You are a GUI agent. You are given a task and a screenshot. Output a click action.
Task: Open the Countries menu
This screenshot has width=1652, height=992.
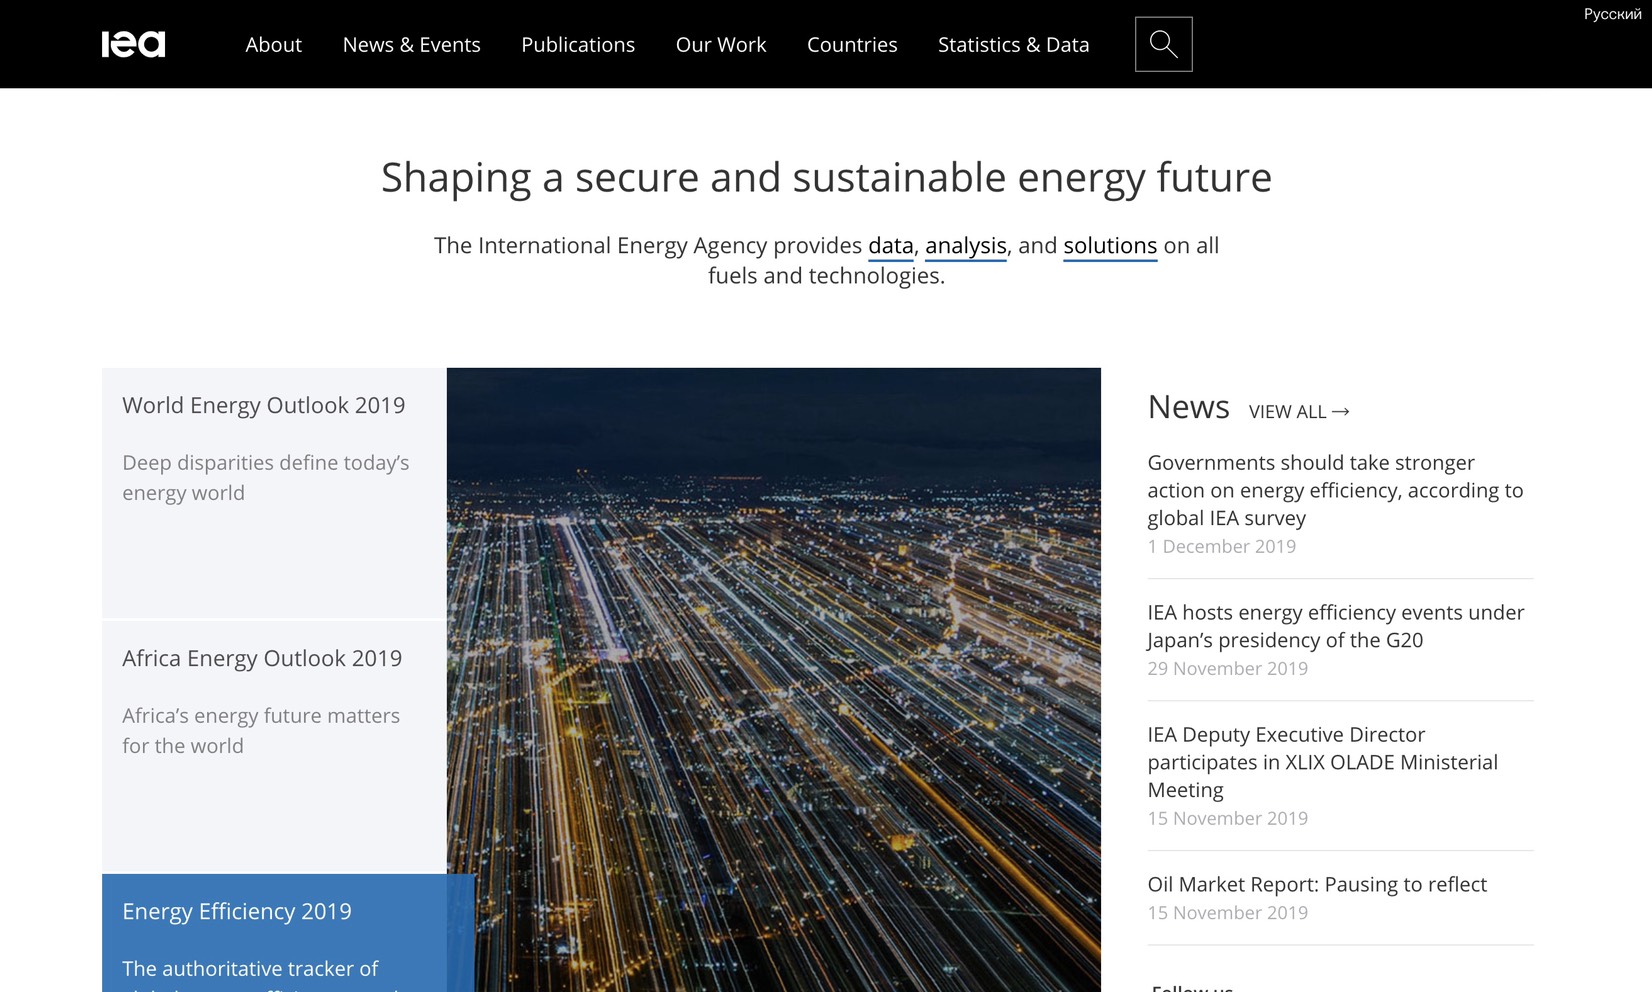(x=852, y=45)
